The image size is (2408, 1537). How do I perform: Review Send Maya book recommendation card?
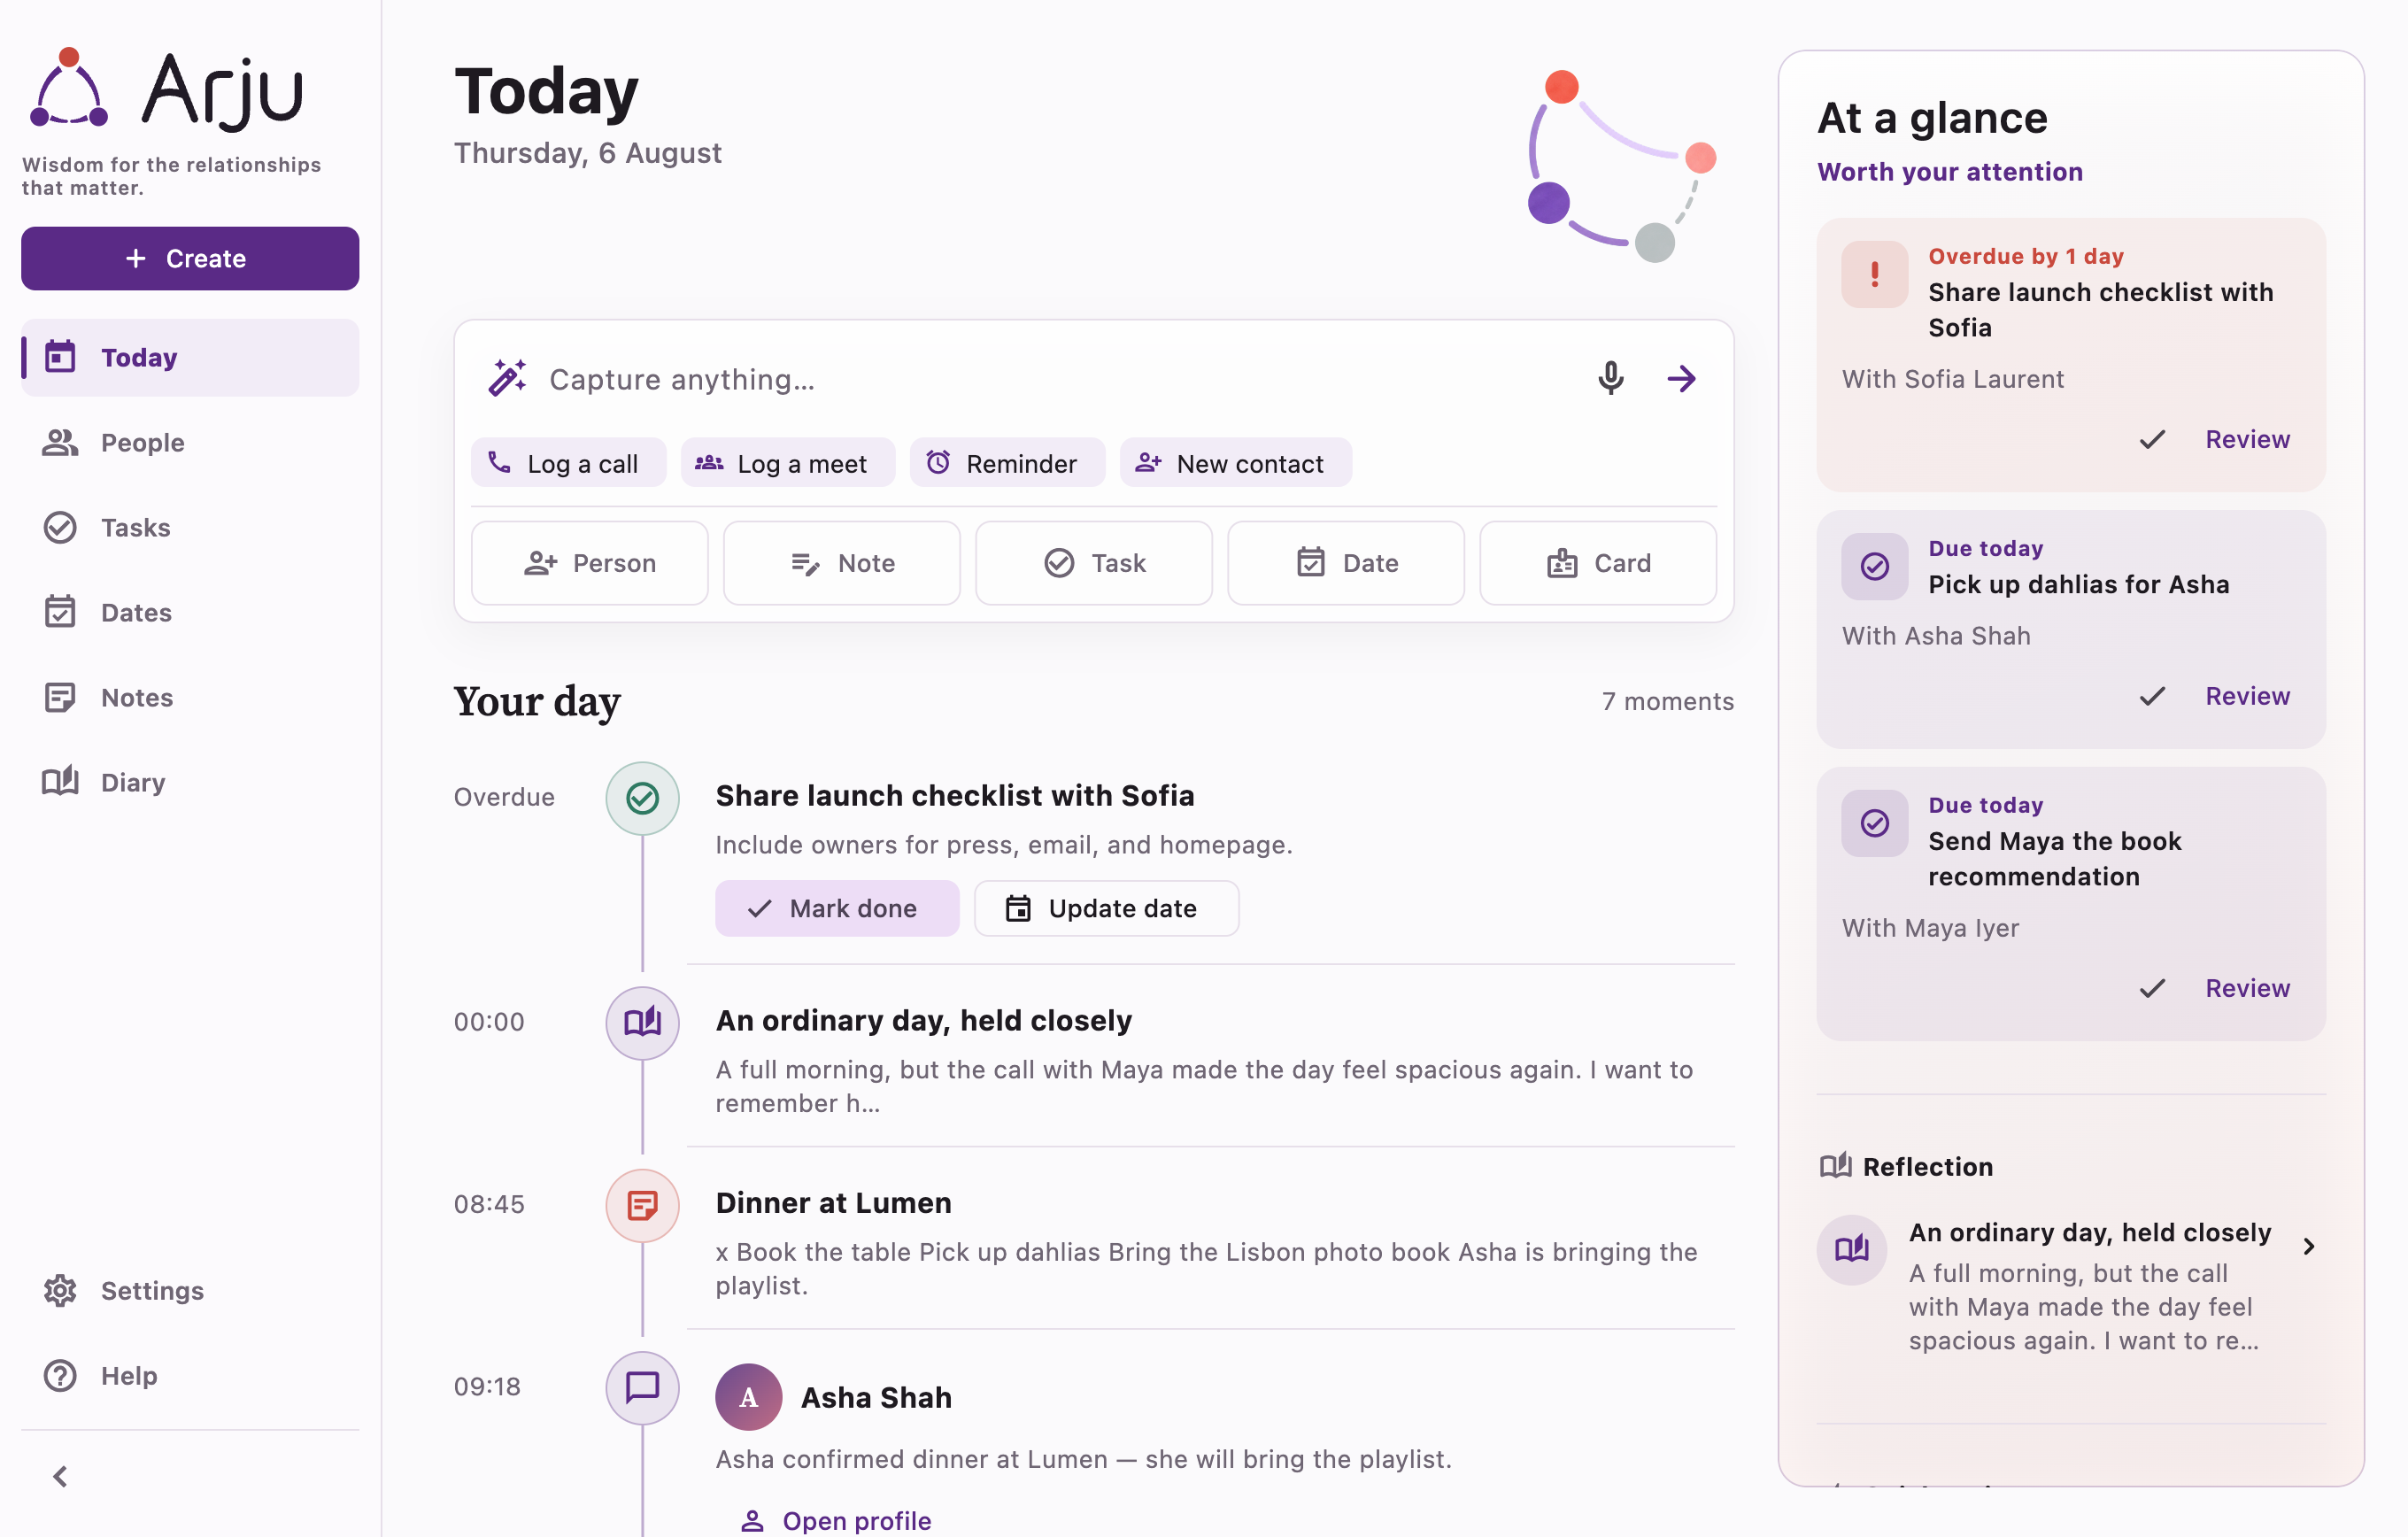(2247, 988)
